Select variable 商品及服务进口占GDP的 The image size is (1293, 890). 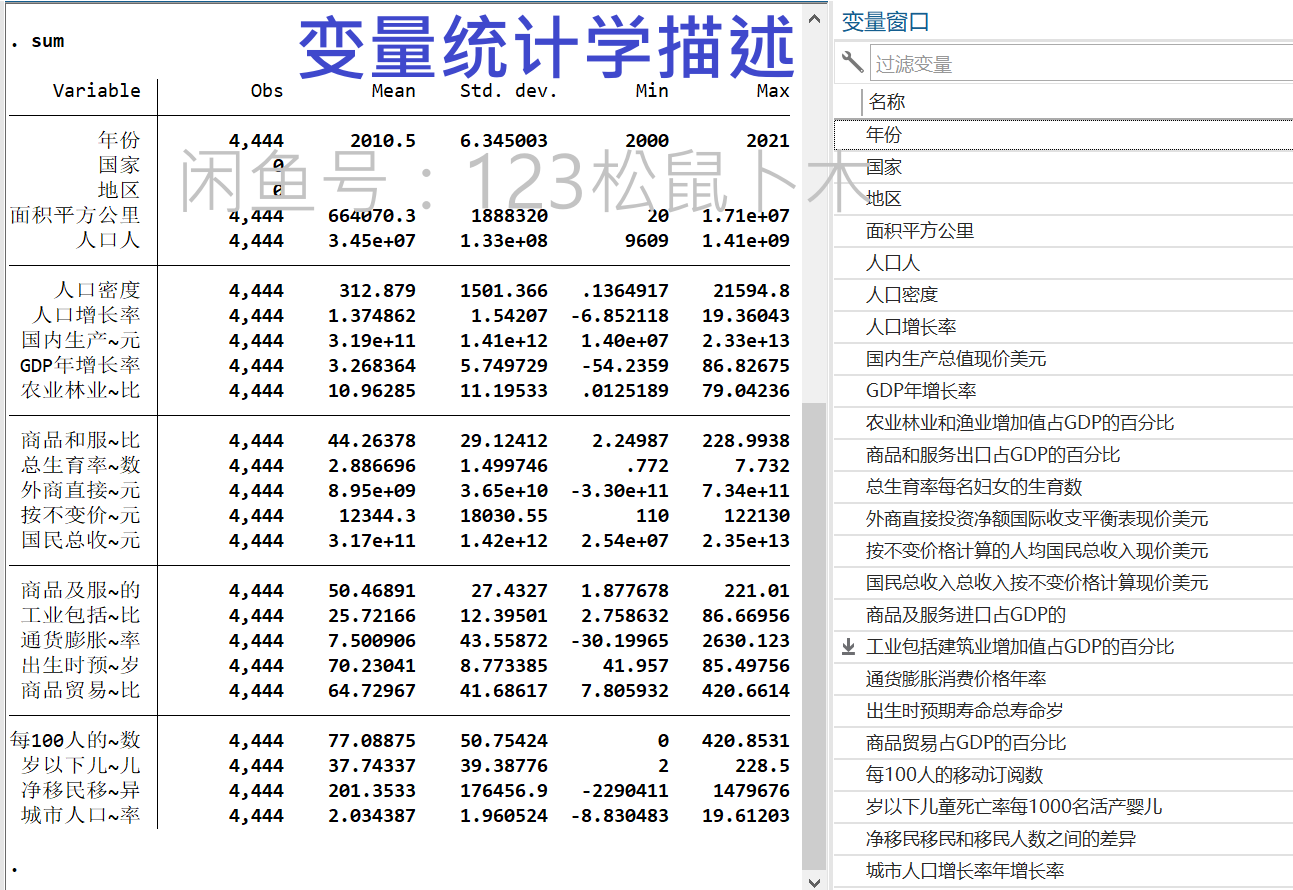pyautogui.click(x=1063, y=615)
